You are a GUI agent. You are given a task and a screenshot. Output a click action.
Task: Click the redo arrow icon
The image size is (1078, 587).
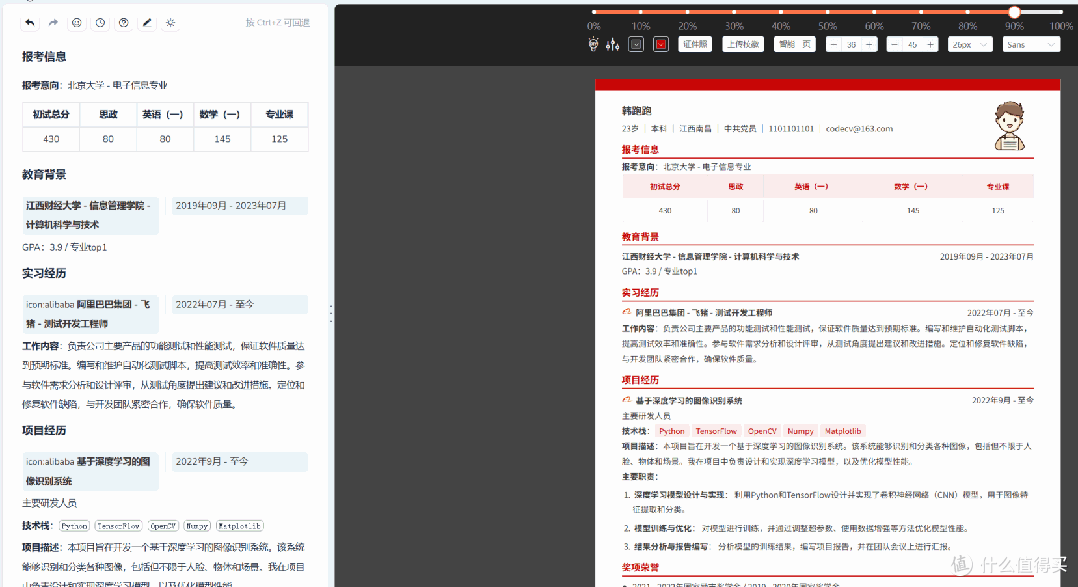(53, 23)
